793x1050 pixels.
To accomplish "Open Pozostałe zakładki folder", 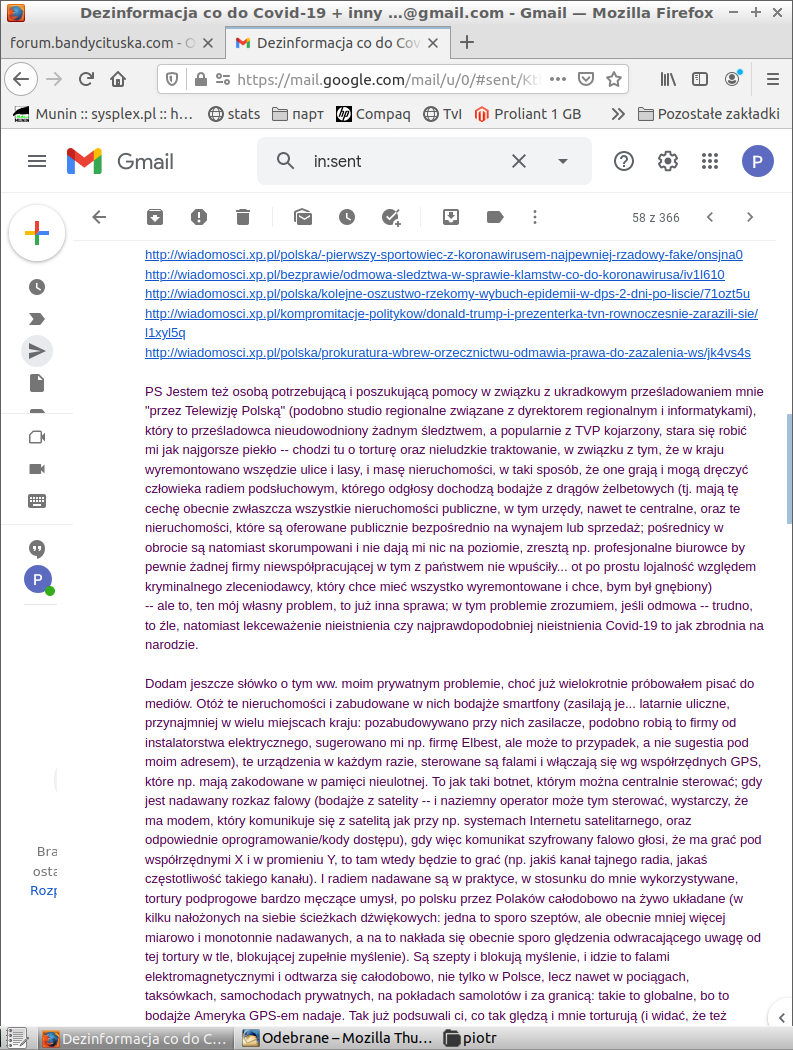I will click(709, 114).
